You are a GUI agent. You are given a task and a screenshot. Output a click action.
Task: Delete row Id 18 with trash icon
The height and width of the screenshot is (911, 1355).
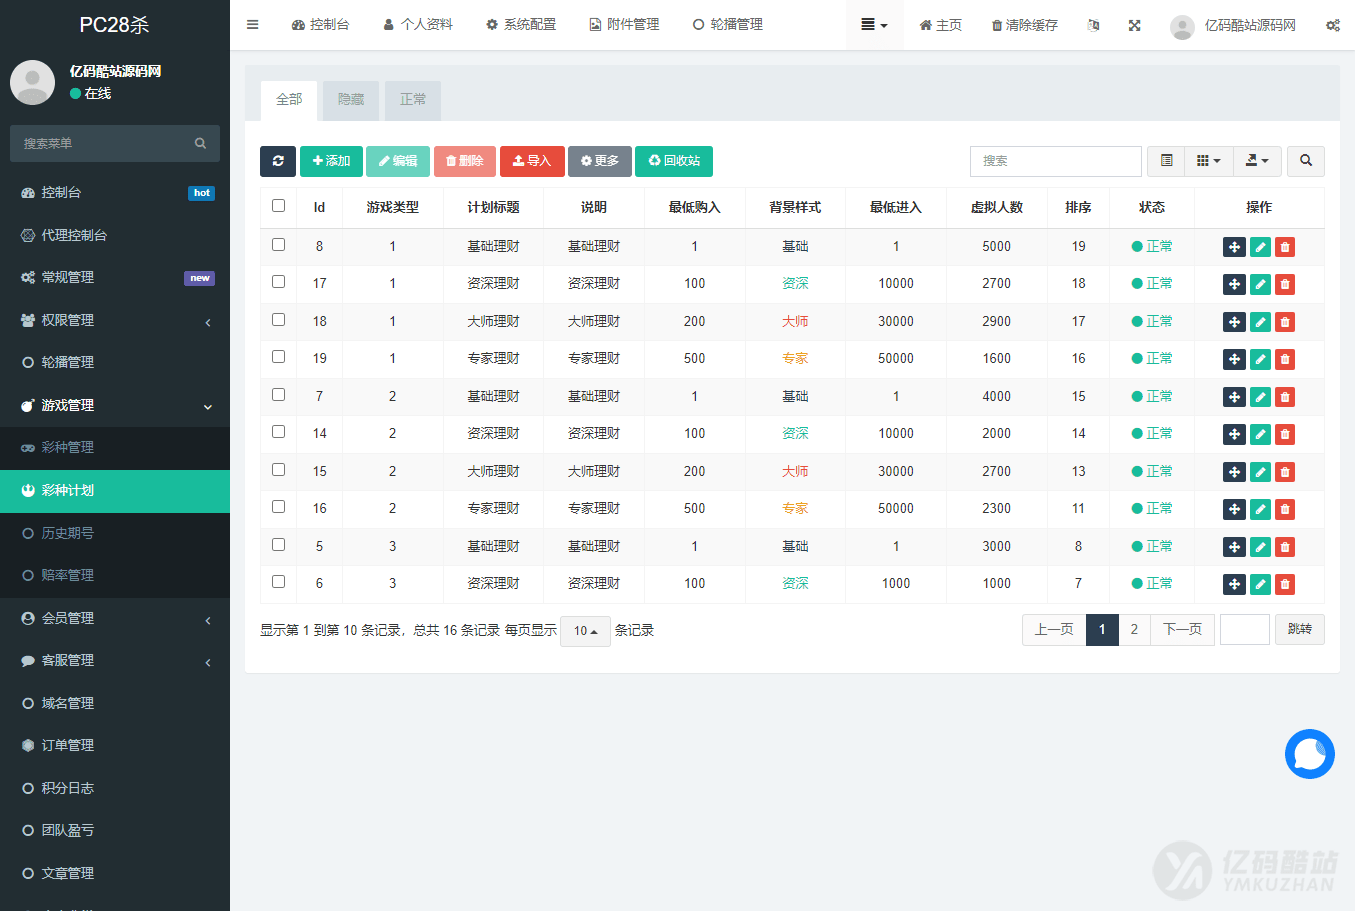pyautogui.click(x=1285, y=322)
